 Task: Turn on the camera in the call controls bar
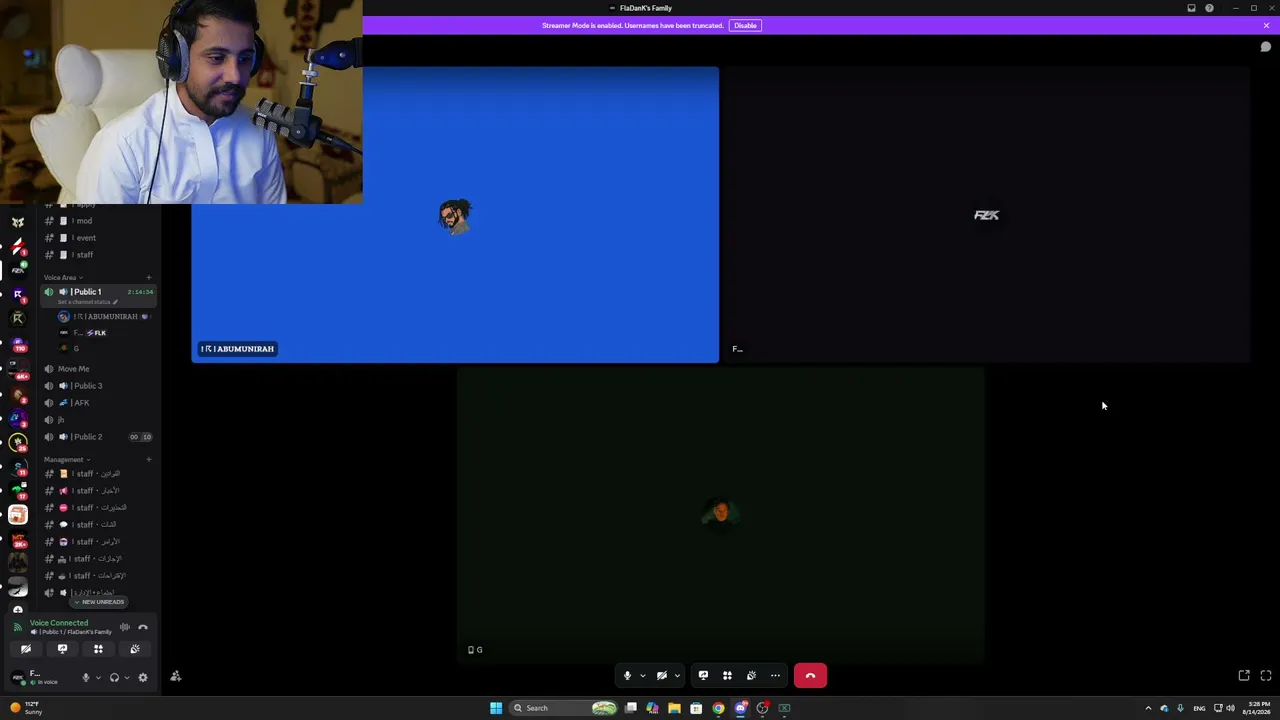(x=661, y=676)
